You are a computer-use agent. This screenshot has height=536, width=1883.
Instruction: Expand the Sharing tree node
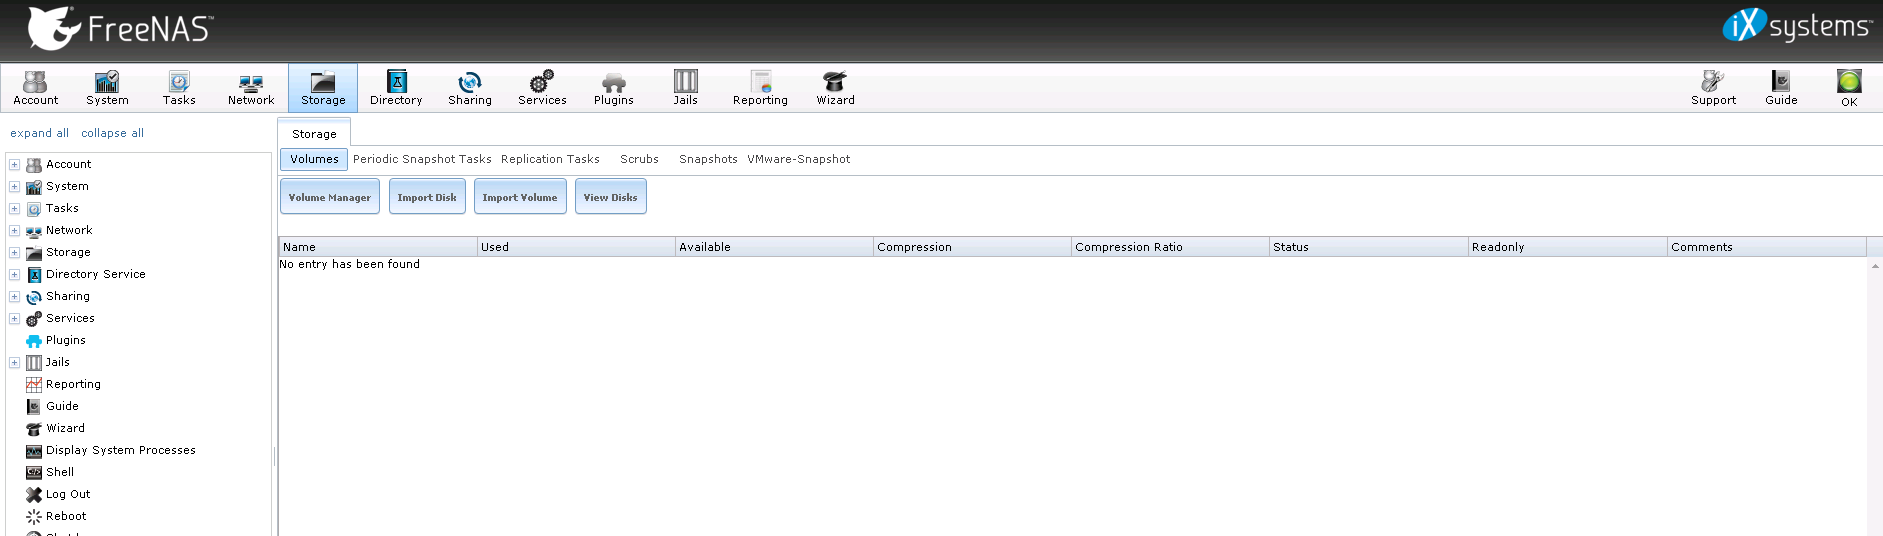point(14,296)
